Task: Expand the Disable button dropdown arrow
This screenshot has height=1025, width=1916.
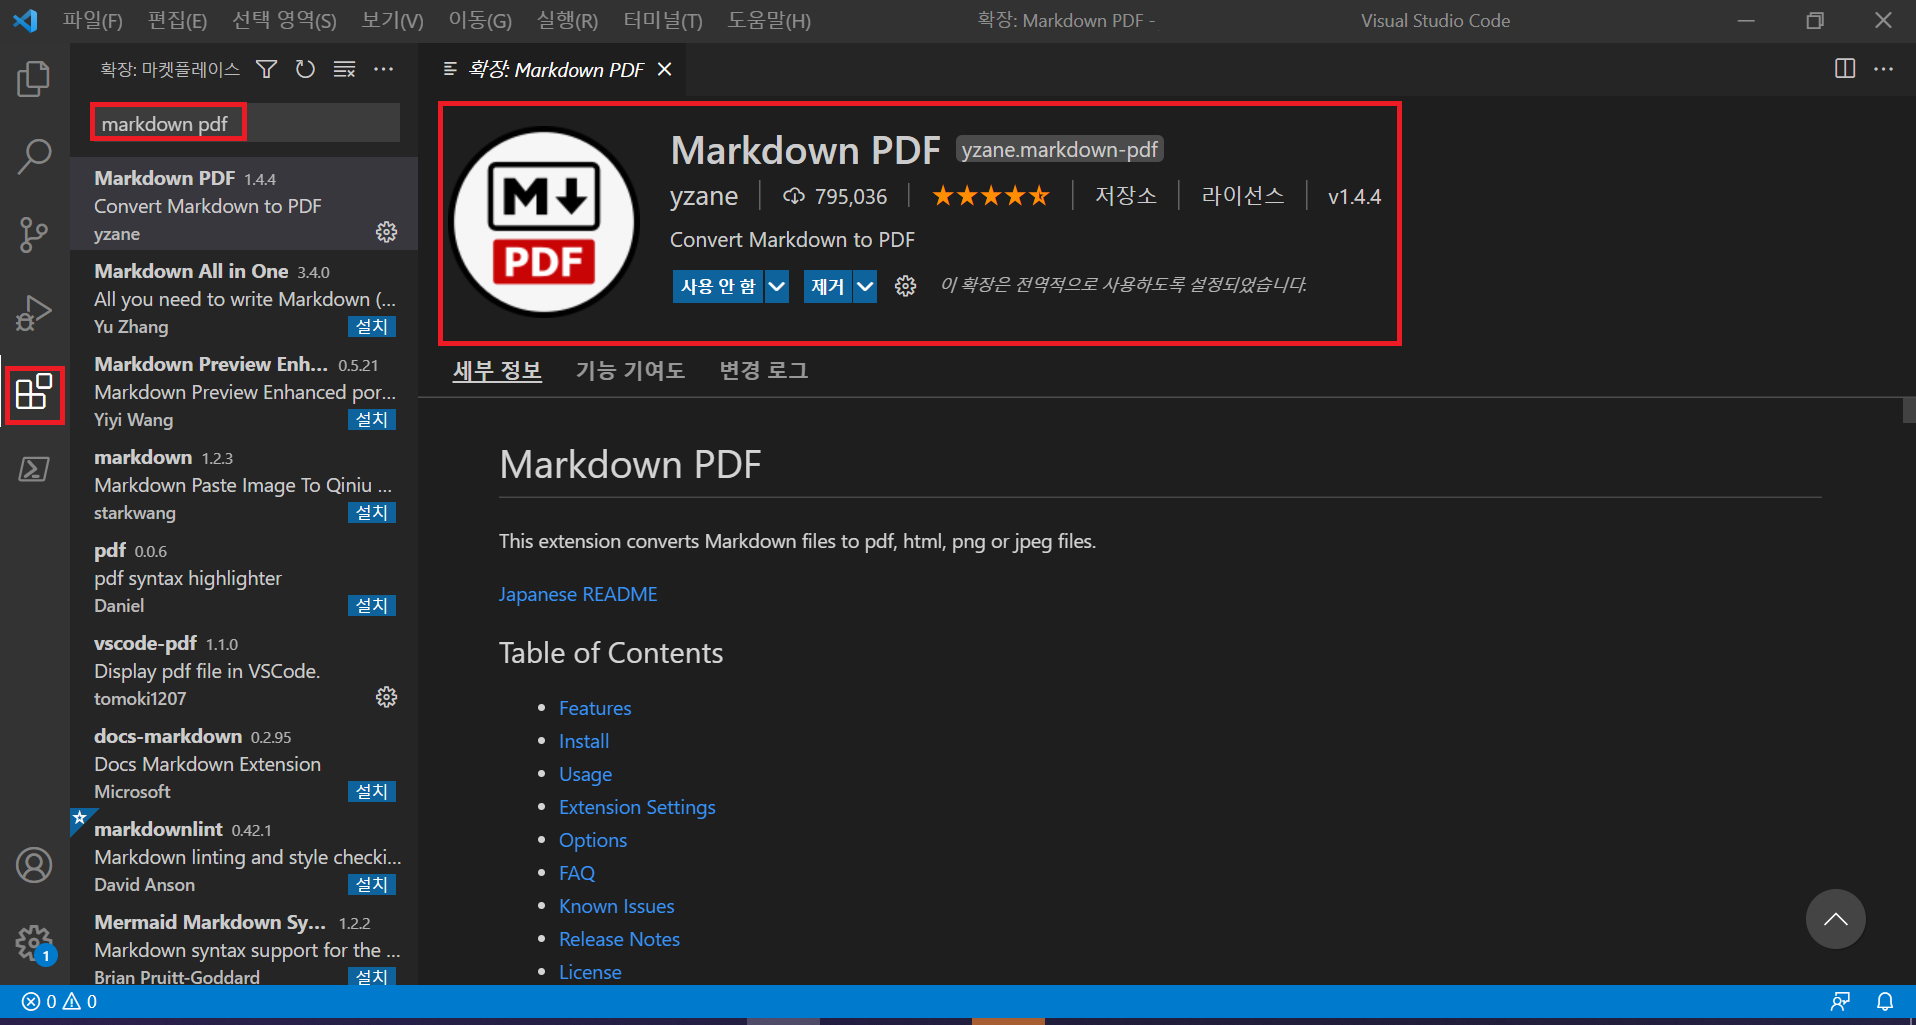Action: (776, 286)
